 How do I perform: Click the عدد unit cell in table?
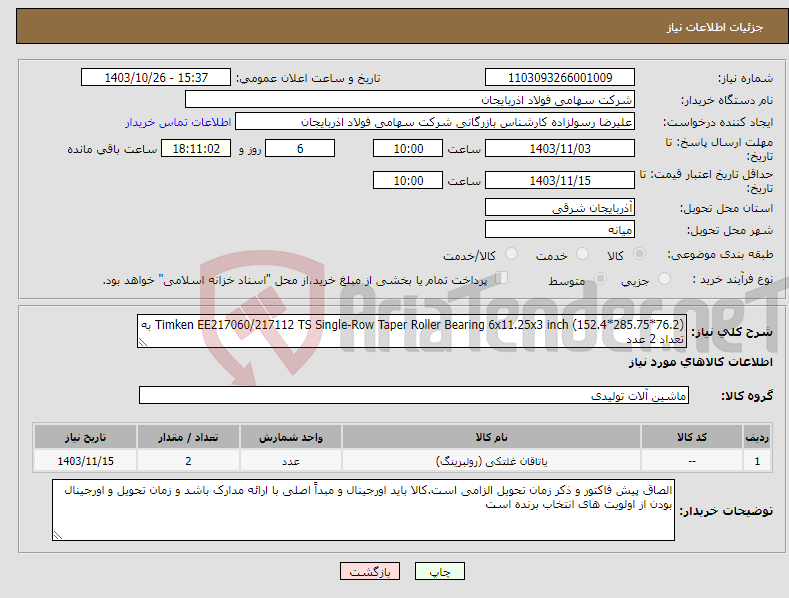pyautogui.click(x=291, y=461)
